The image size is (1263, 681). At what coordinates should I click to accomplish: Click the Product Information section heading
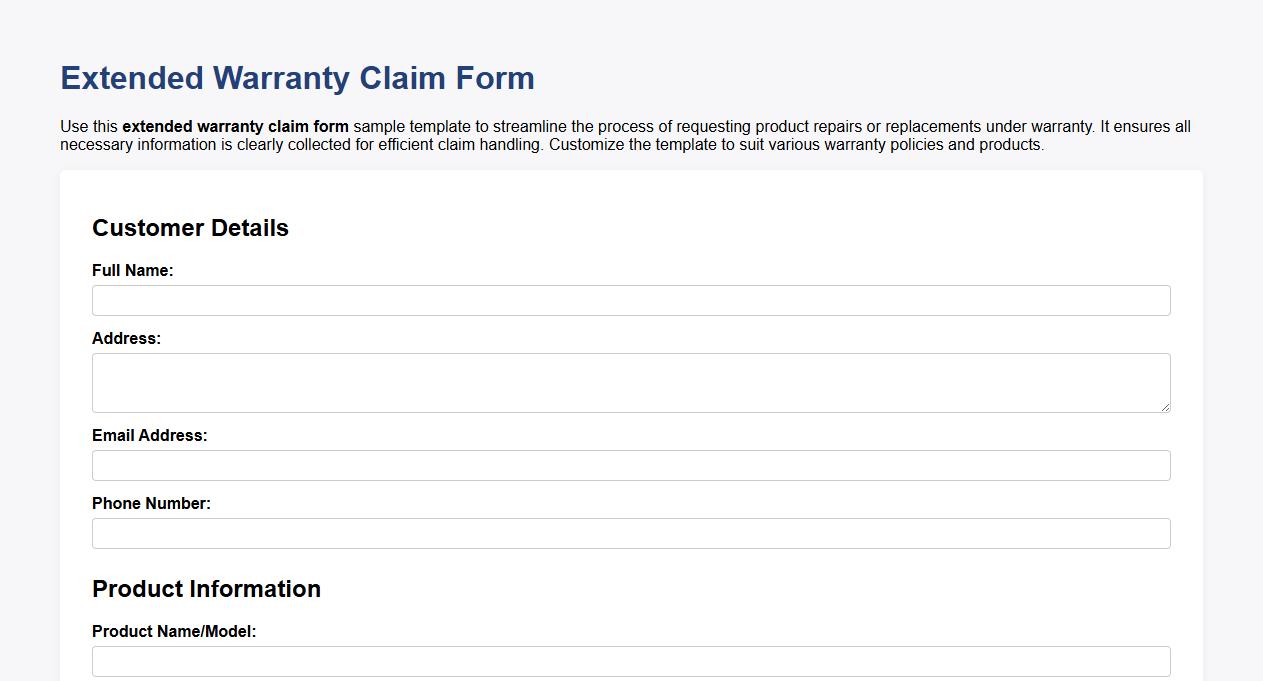pyautogui.click(x=206, y=589)
